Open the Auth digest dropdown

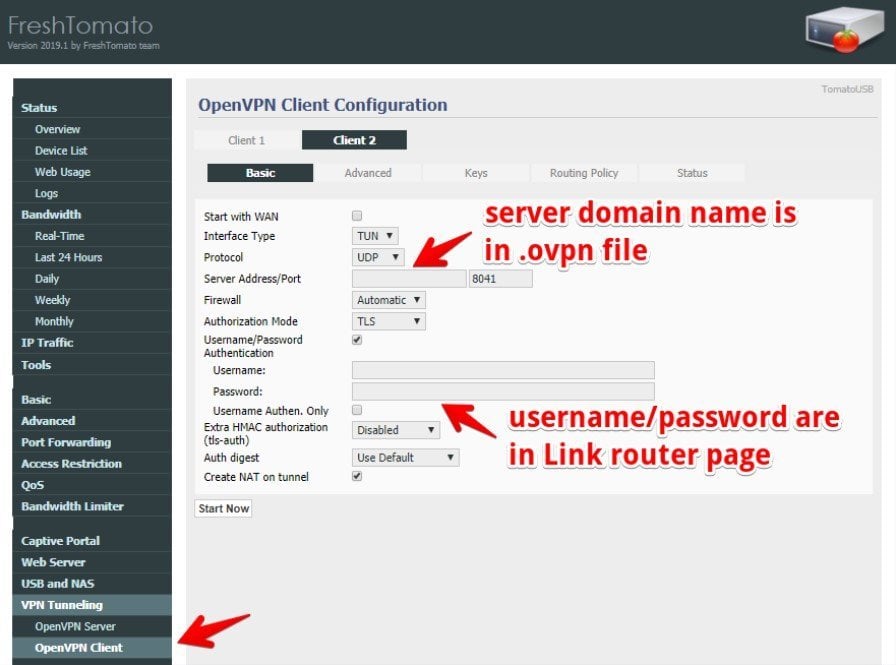pos(406,457)
